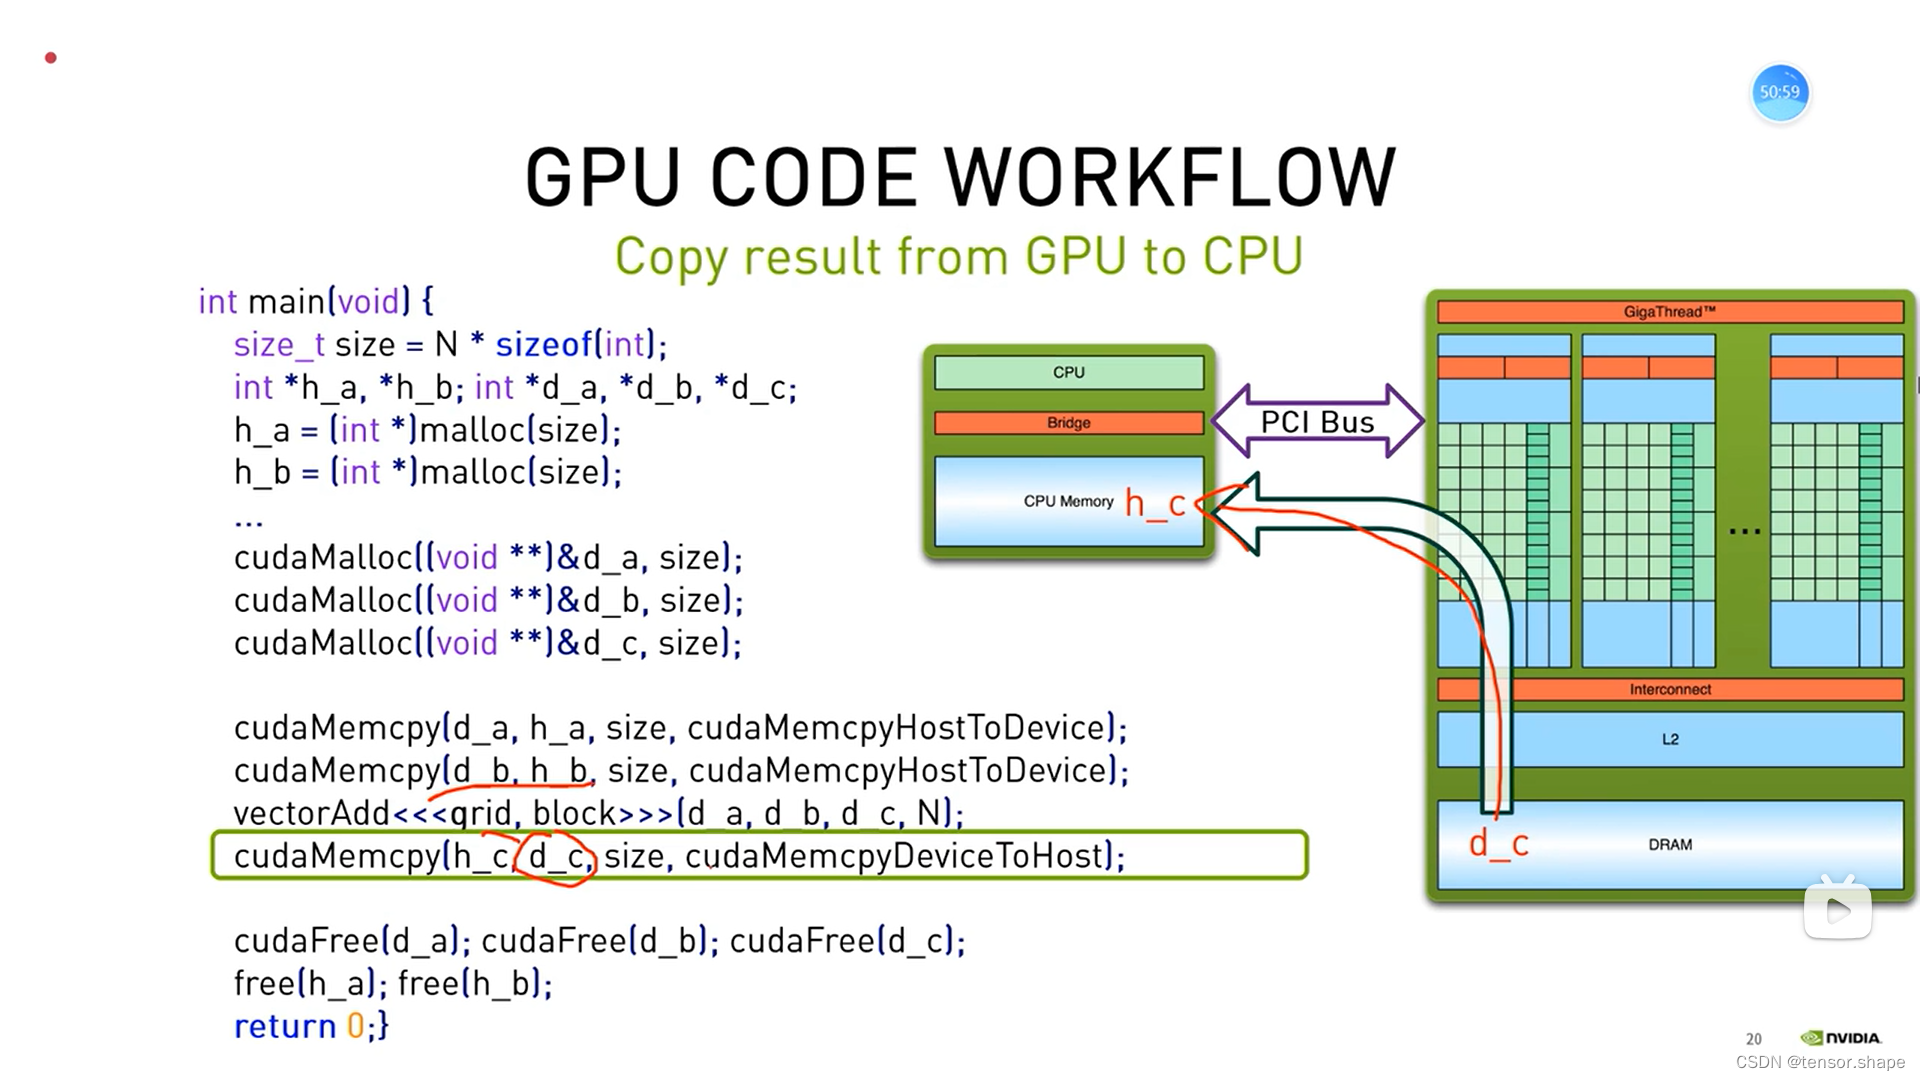Click cudaMemcpy(d_a, h_a, ...) line

[x=680, y=727]
